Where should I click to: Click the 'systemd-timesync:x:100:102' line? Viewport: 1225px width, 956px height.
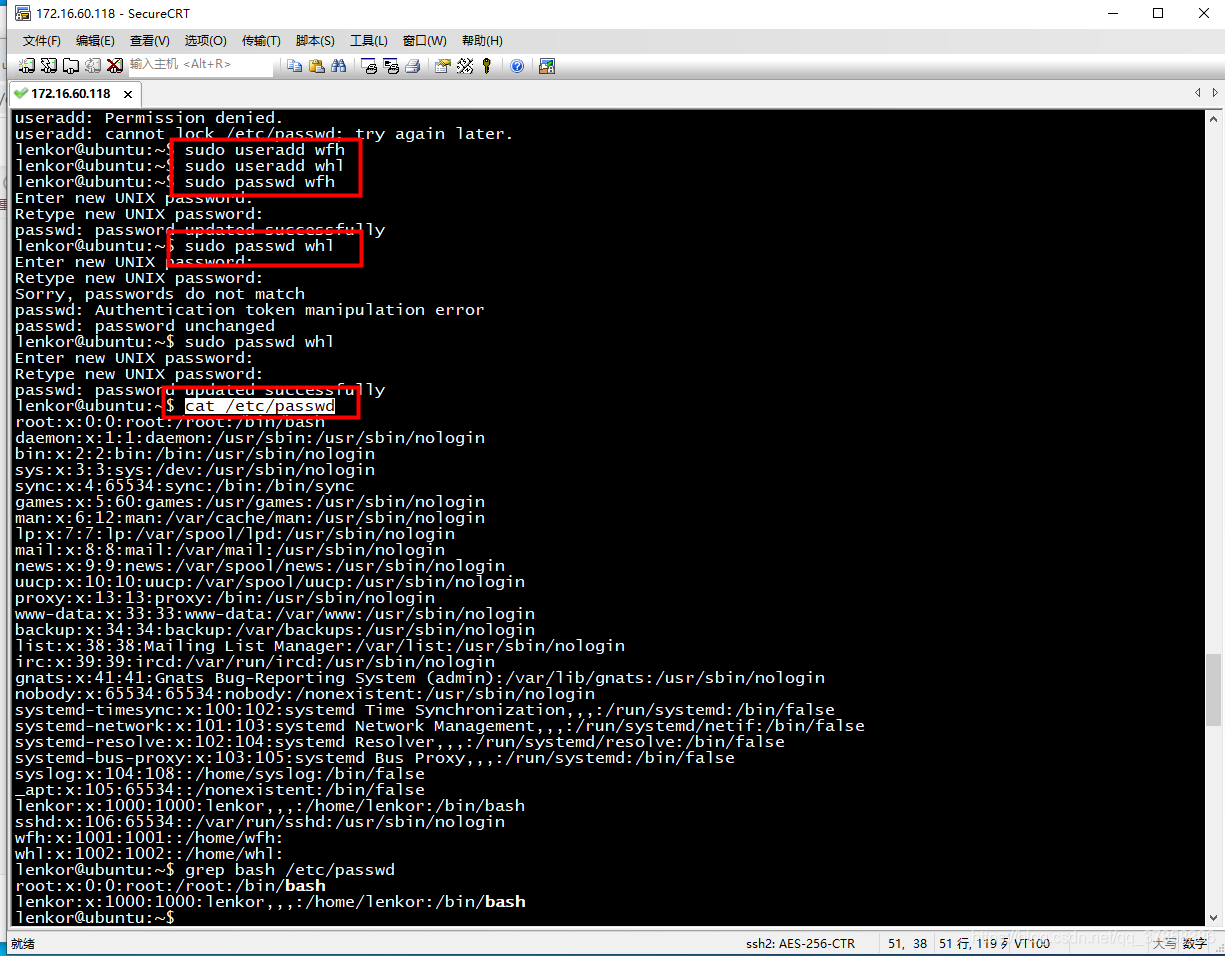(425, 710)
